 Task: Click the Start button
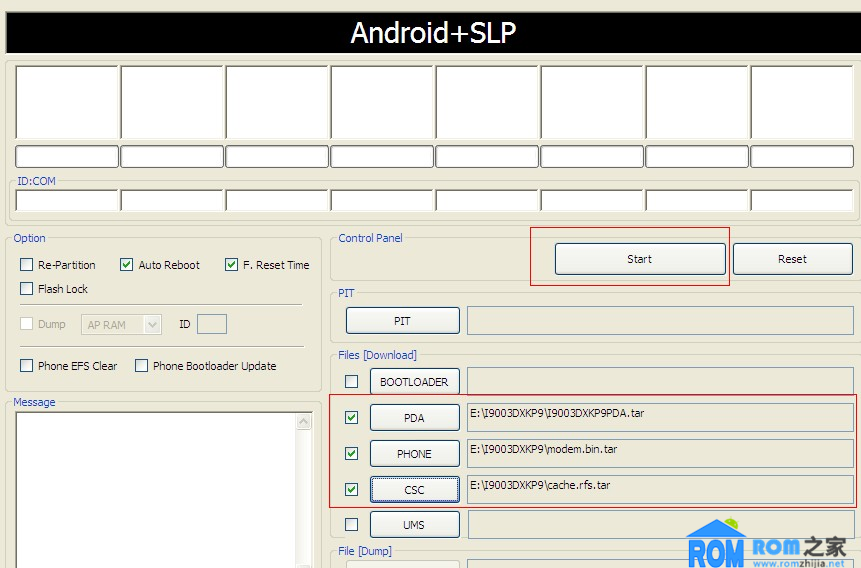pos(640,259)
